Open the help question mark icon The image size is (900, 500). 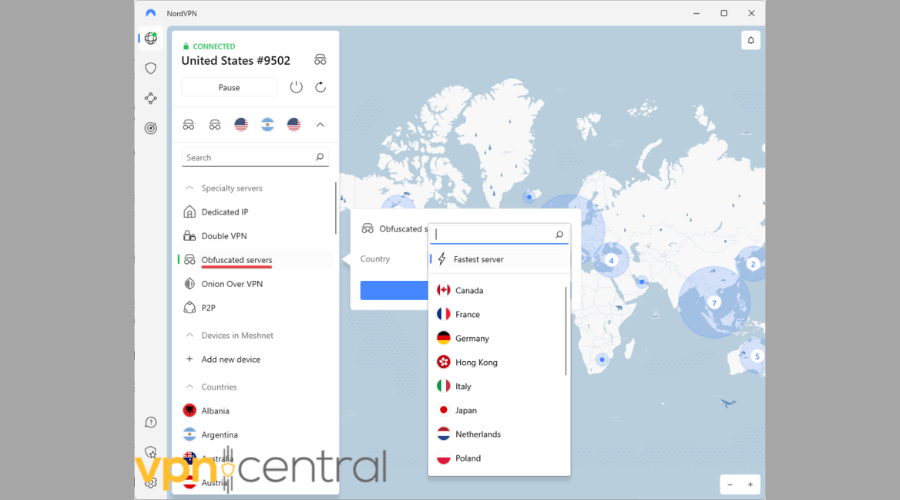click(x=150, y=423)
